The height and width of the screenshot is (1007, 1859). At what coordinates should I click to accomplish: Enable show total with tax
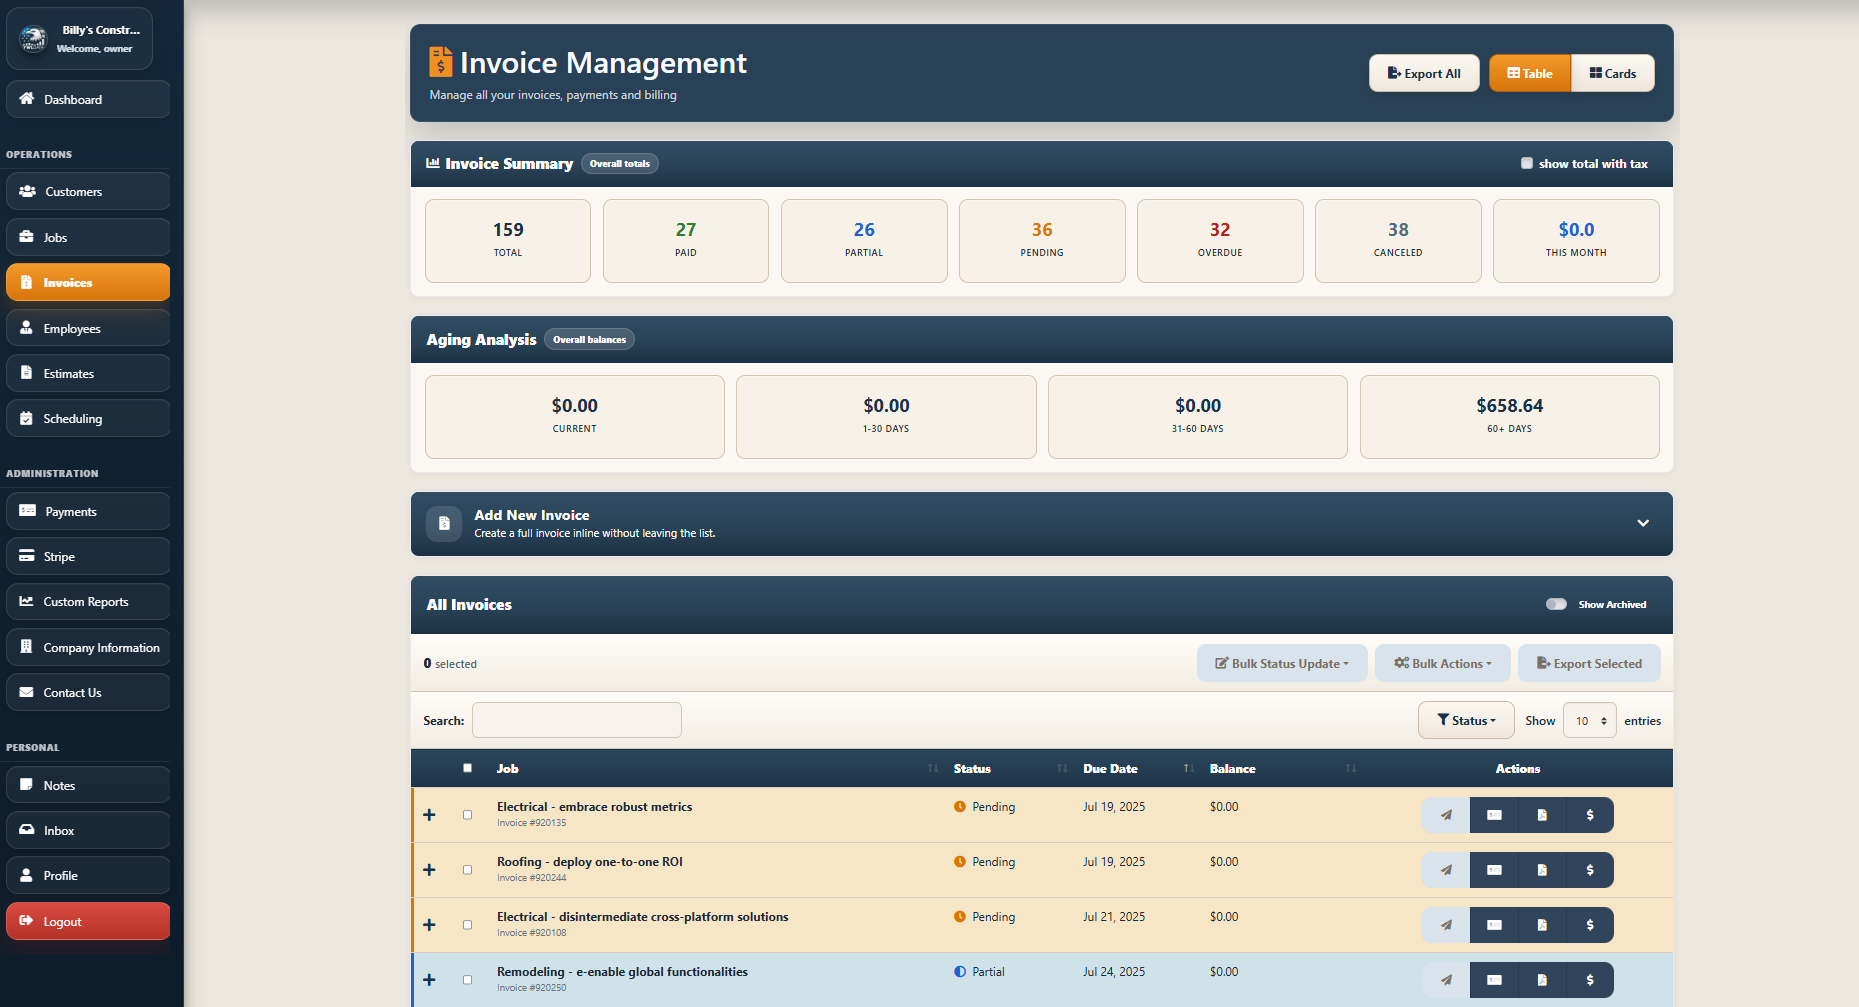click(1527, 162)
